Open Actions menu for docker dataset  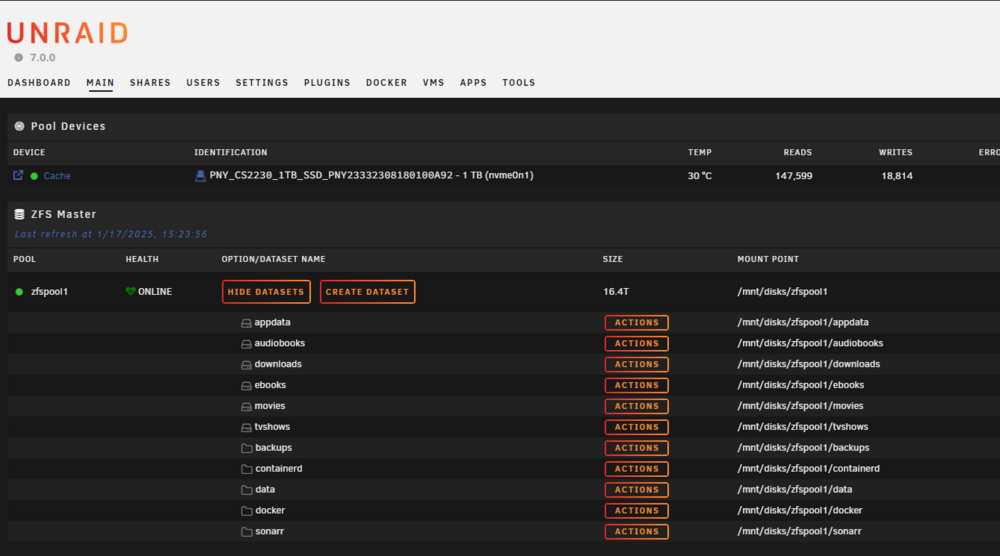point(636,511)
